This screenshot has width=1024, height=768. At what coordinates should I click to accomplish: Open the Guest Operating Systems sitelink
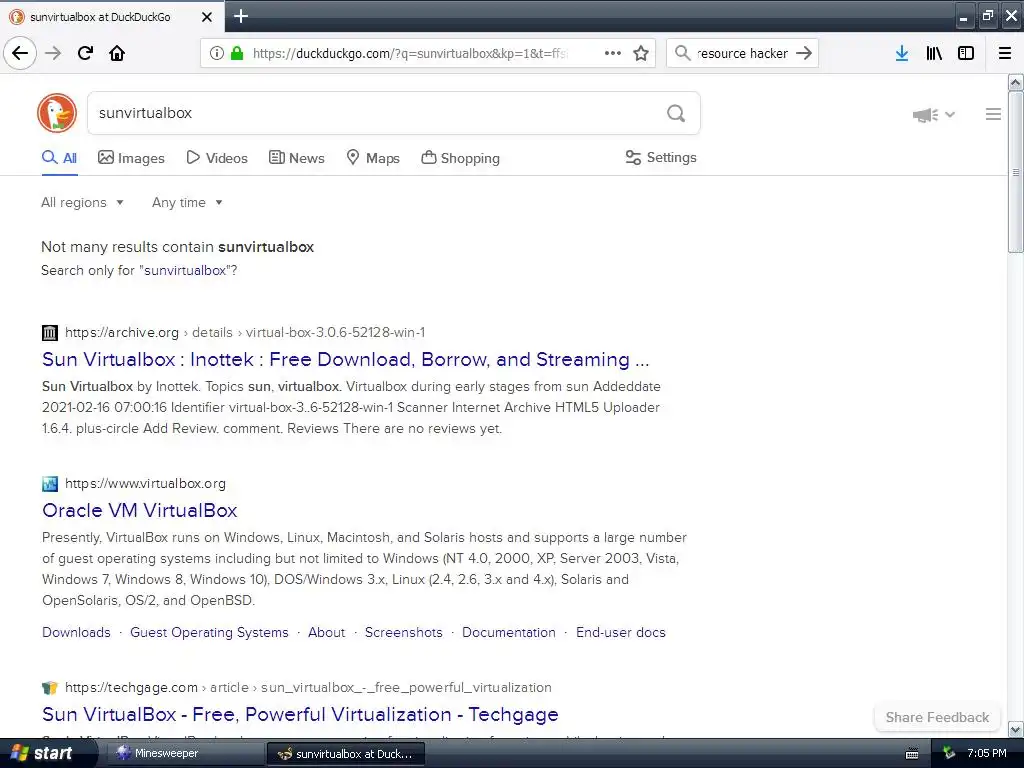tap(209, 632)
